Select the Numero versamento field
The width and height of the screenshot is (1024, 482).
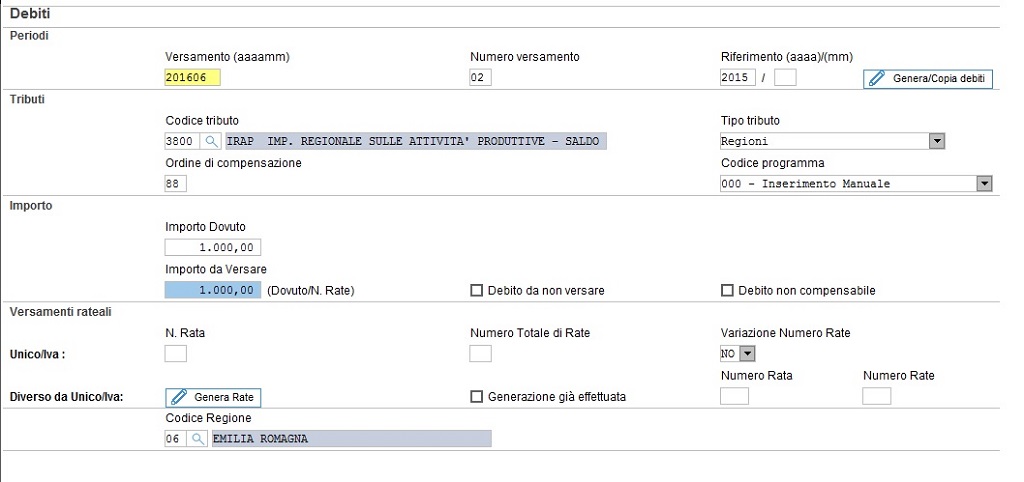(481, 78)
